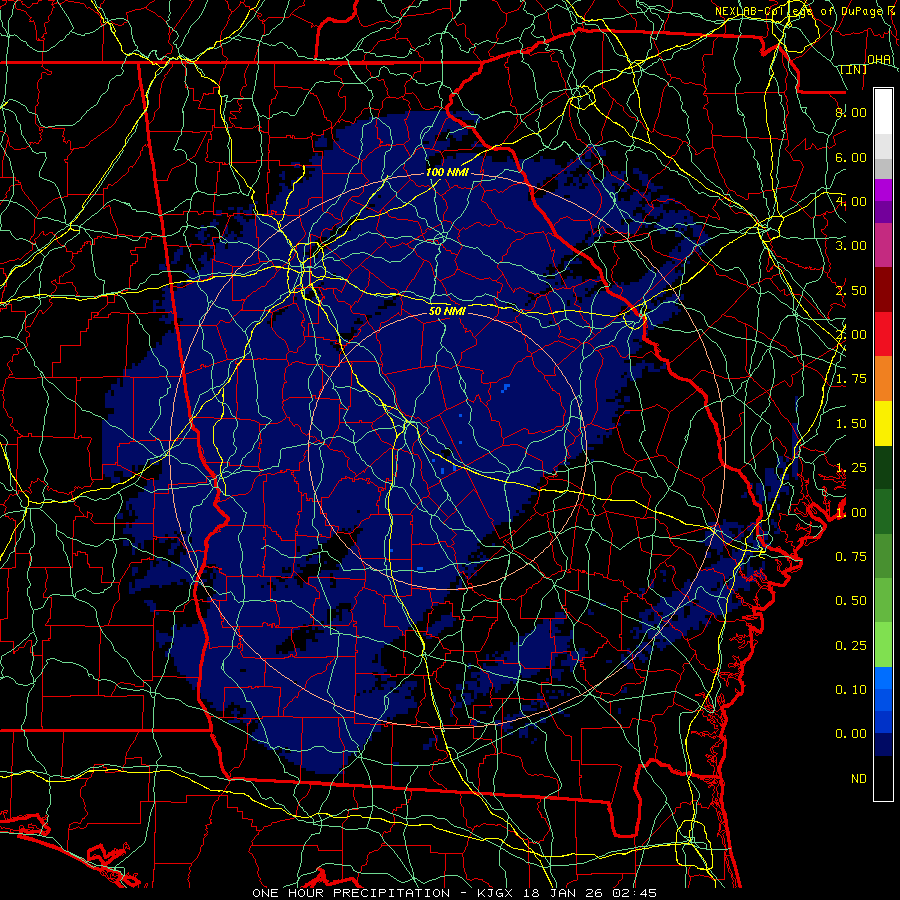The width and height of the screenshot is (900, 900).
Task: Pick the bright red legend swatch
Action: tap(883, 334)
